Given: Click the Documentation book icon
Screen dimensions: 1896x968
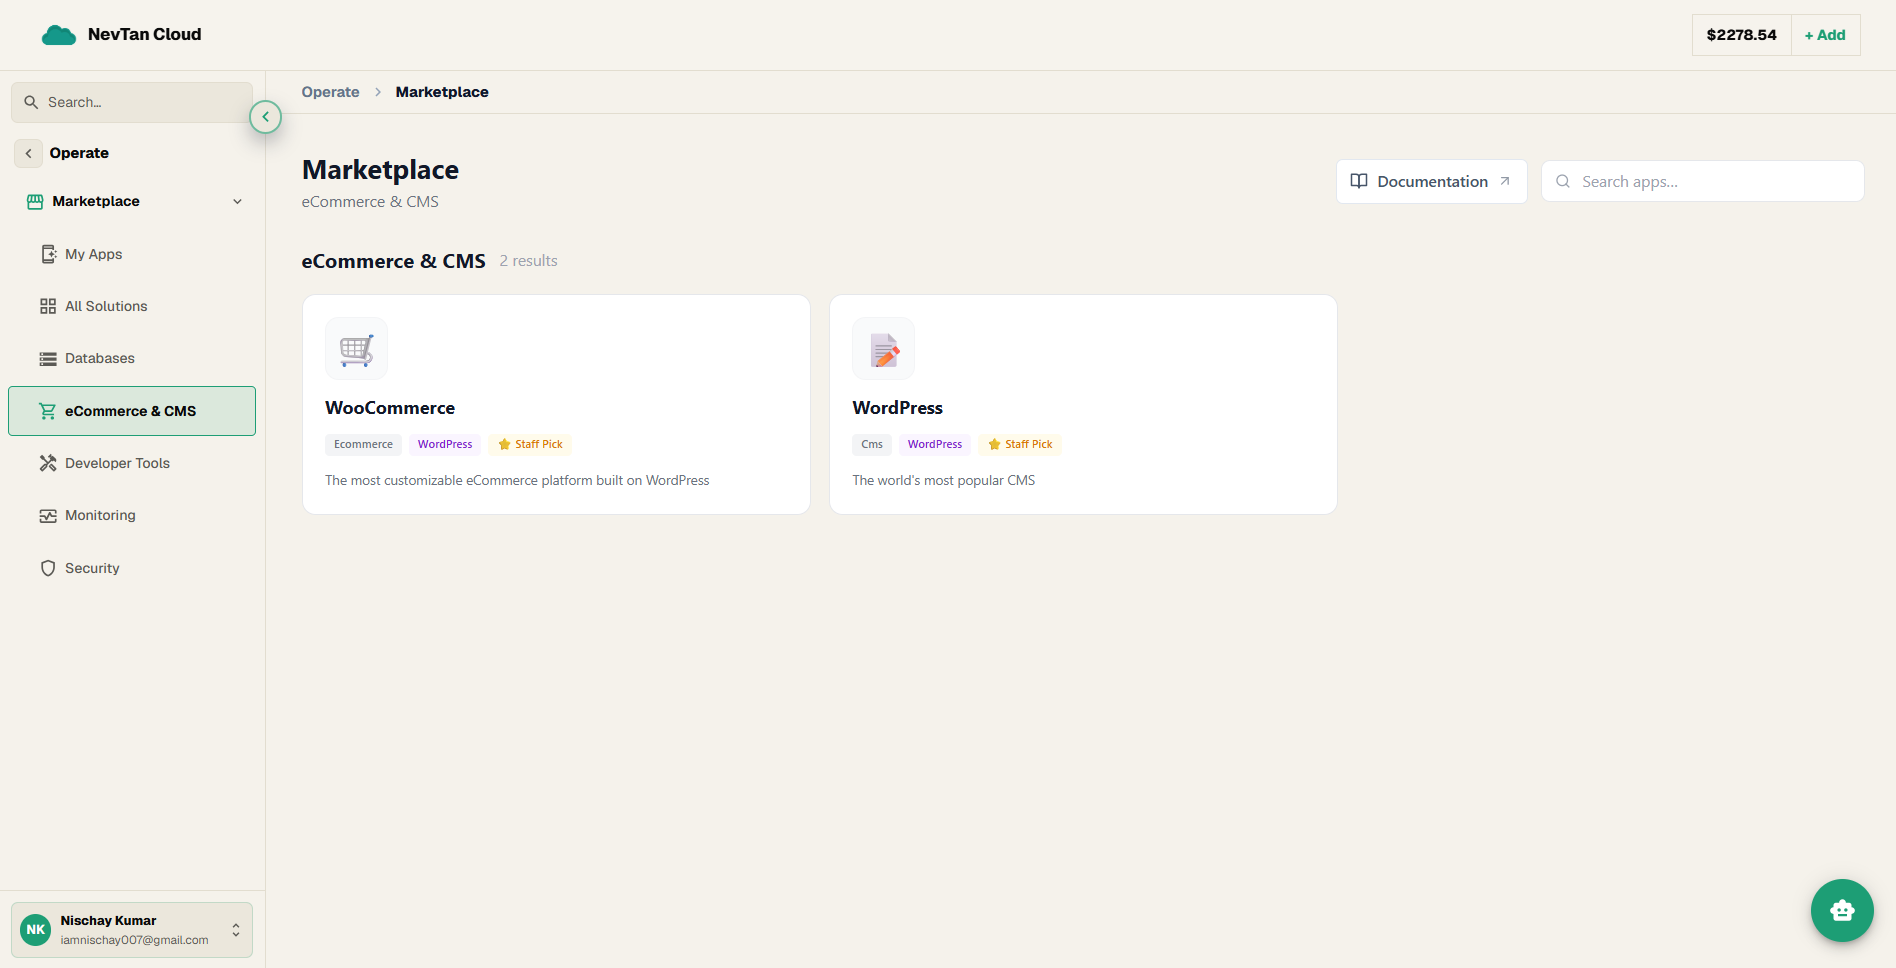Looking at the screenshot, I should click(x=1359, y=181).
